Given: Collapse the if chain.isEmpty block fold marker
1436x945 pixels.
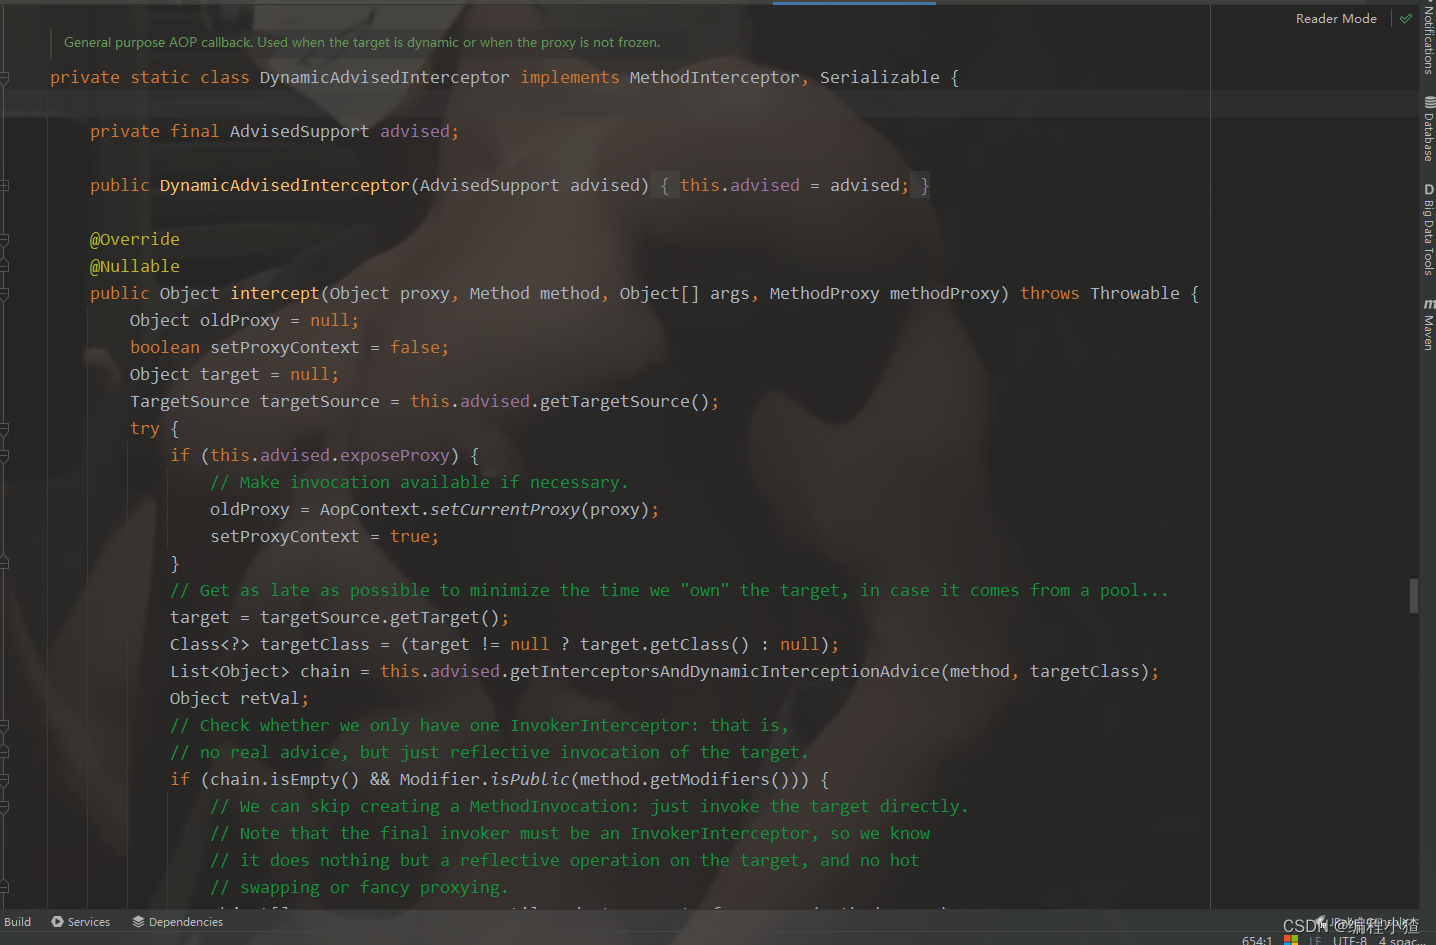Looking at the screenshot, I should click(x=5, y=780).
